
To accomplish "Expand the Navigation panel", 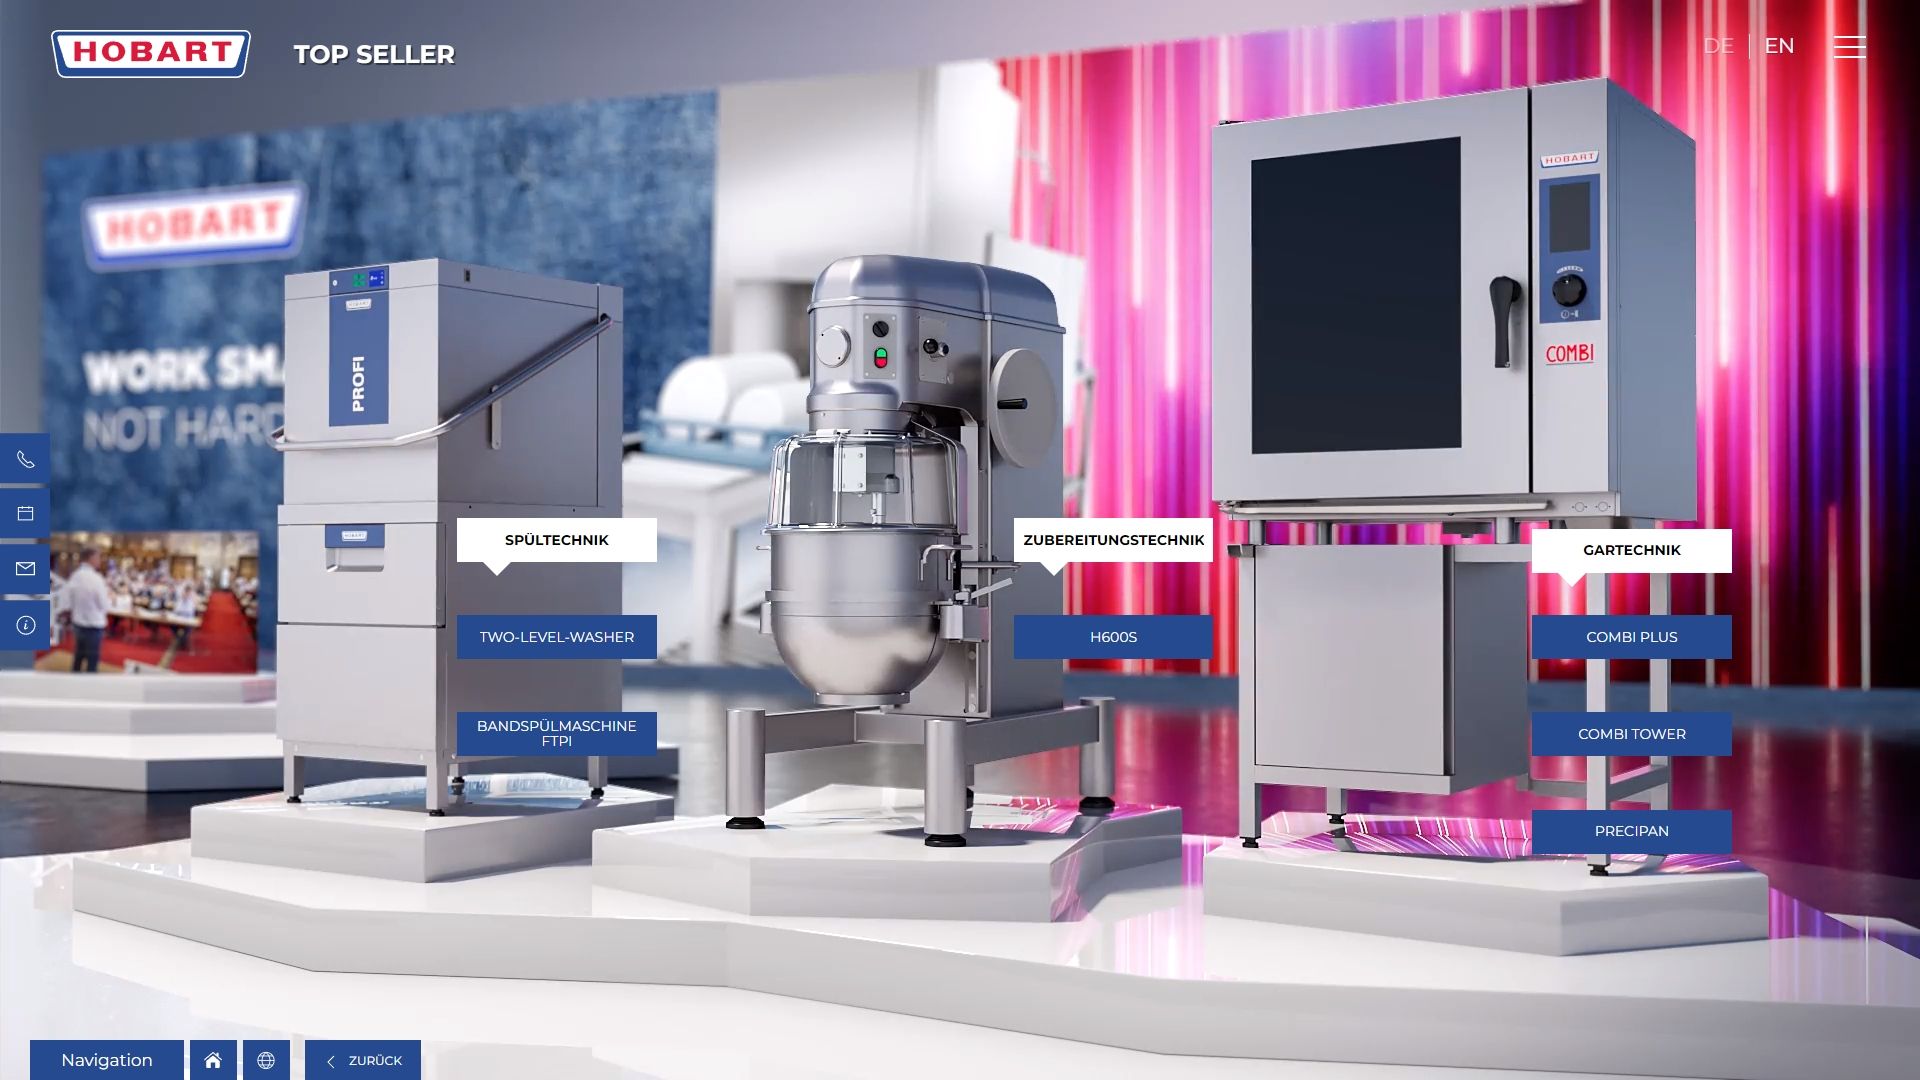I will (x=107, y=1060).
